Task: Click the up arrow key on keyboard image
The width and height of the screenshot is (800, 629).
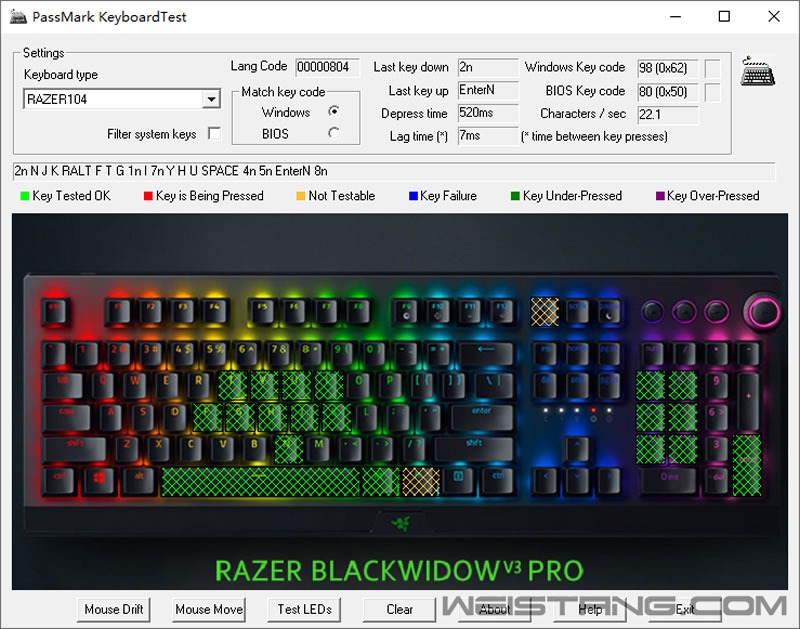Action: point(577,448)
